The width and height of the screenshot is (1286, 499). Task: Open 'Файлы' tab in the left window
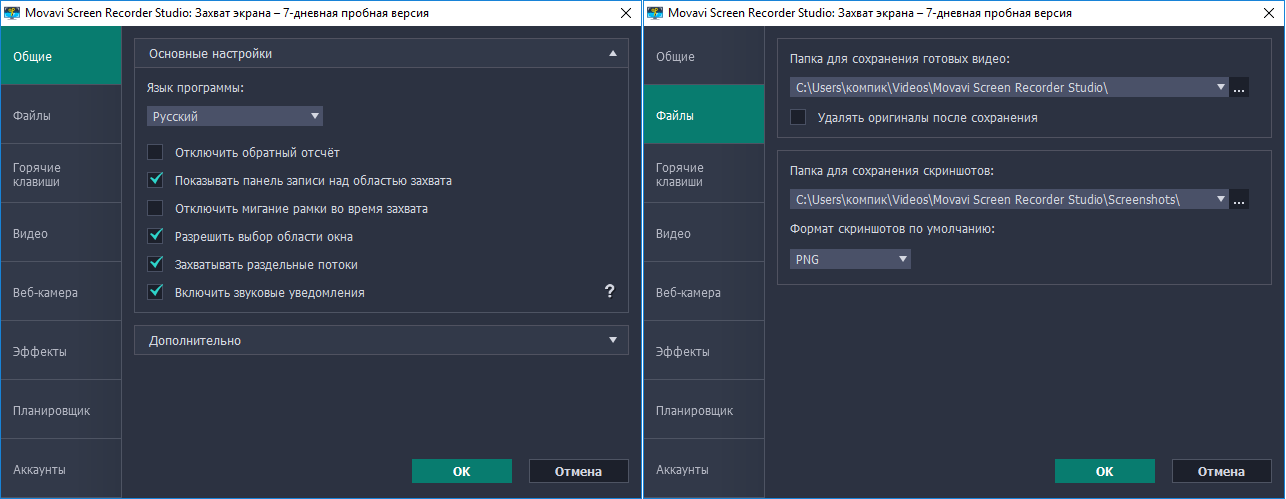point(61,115)
